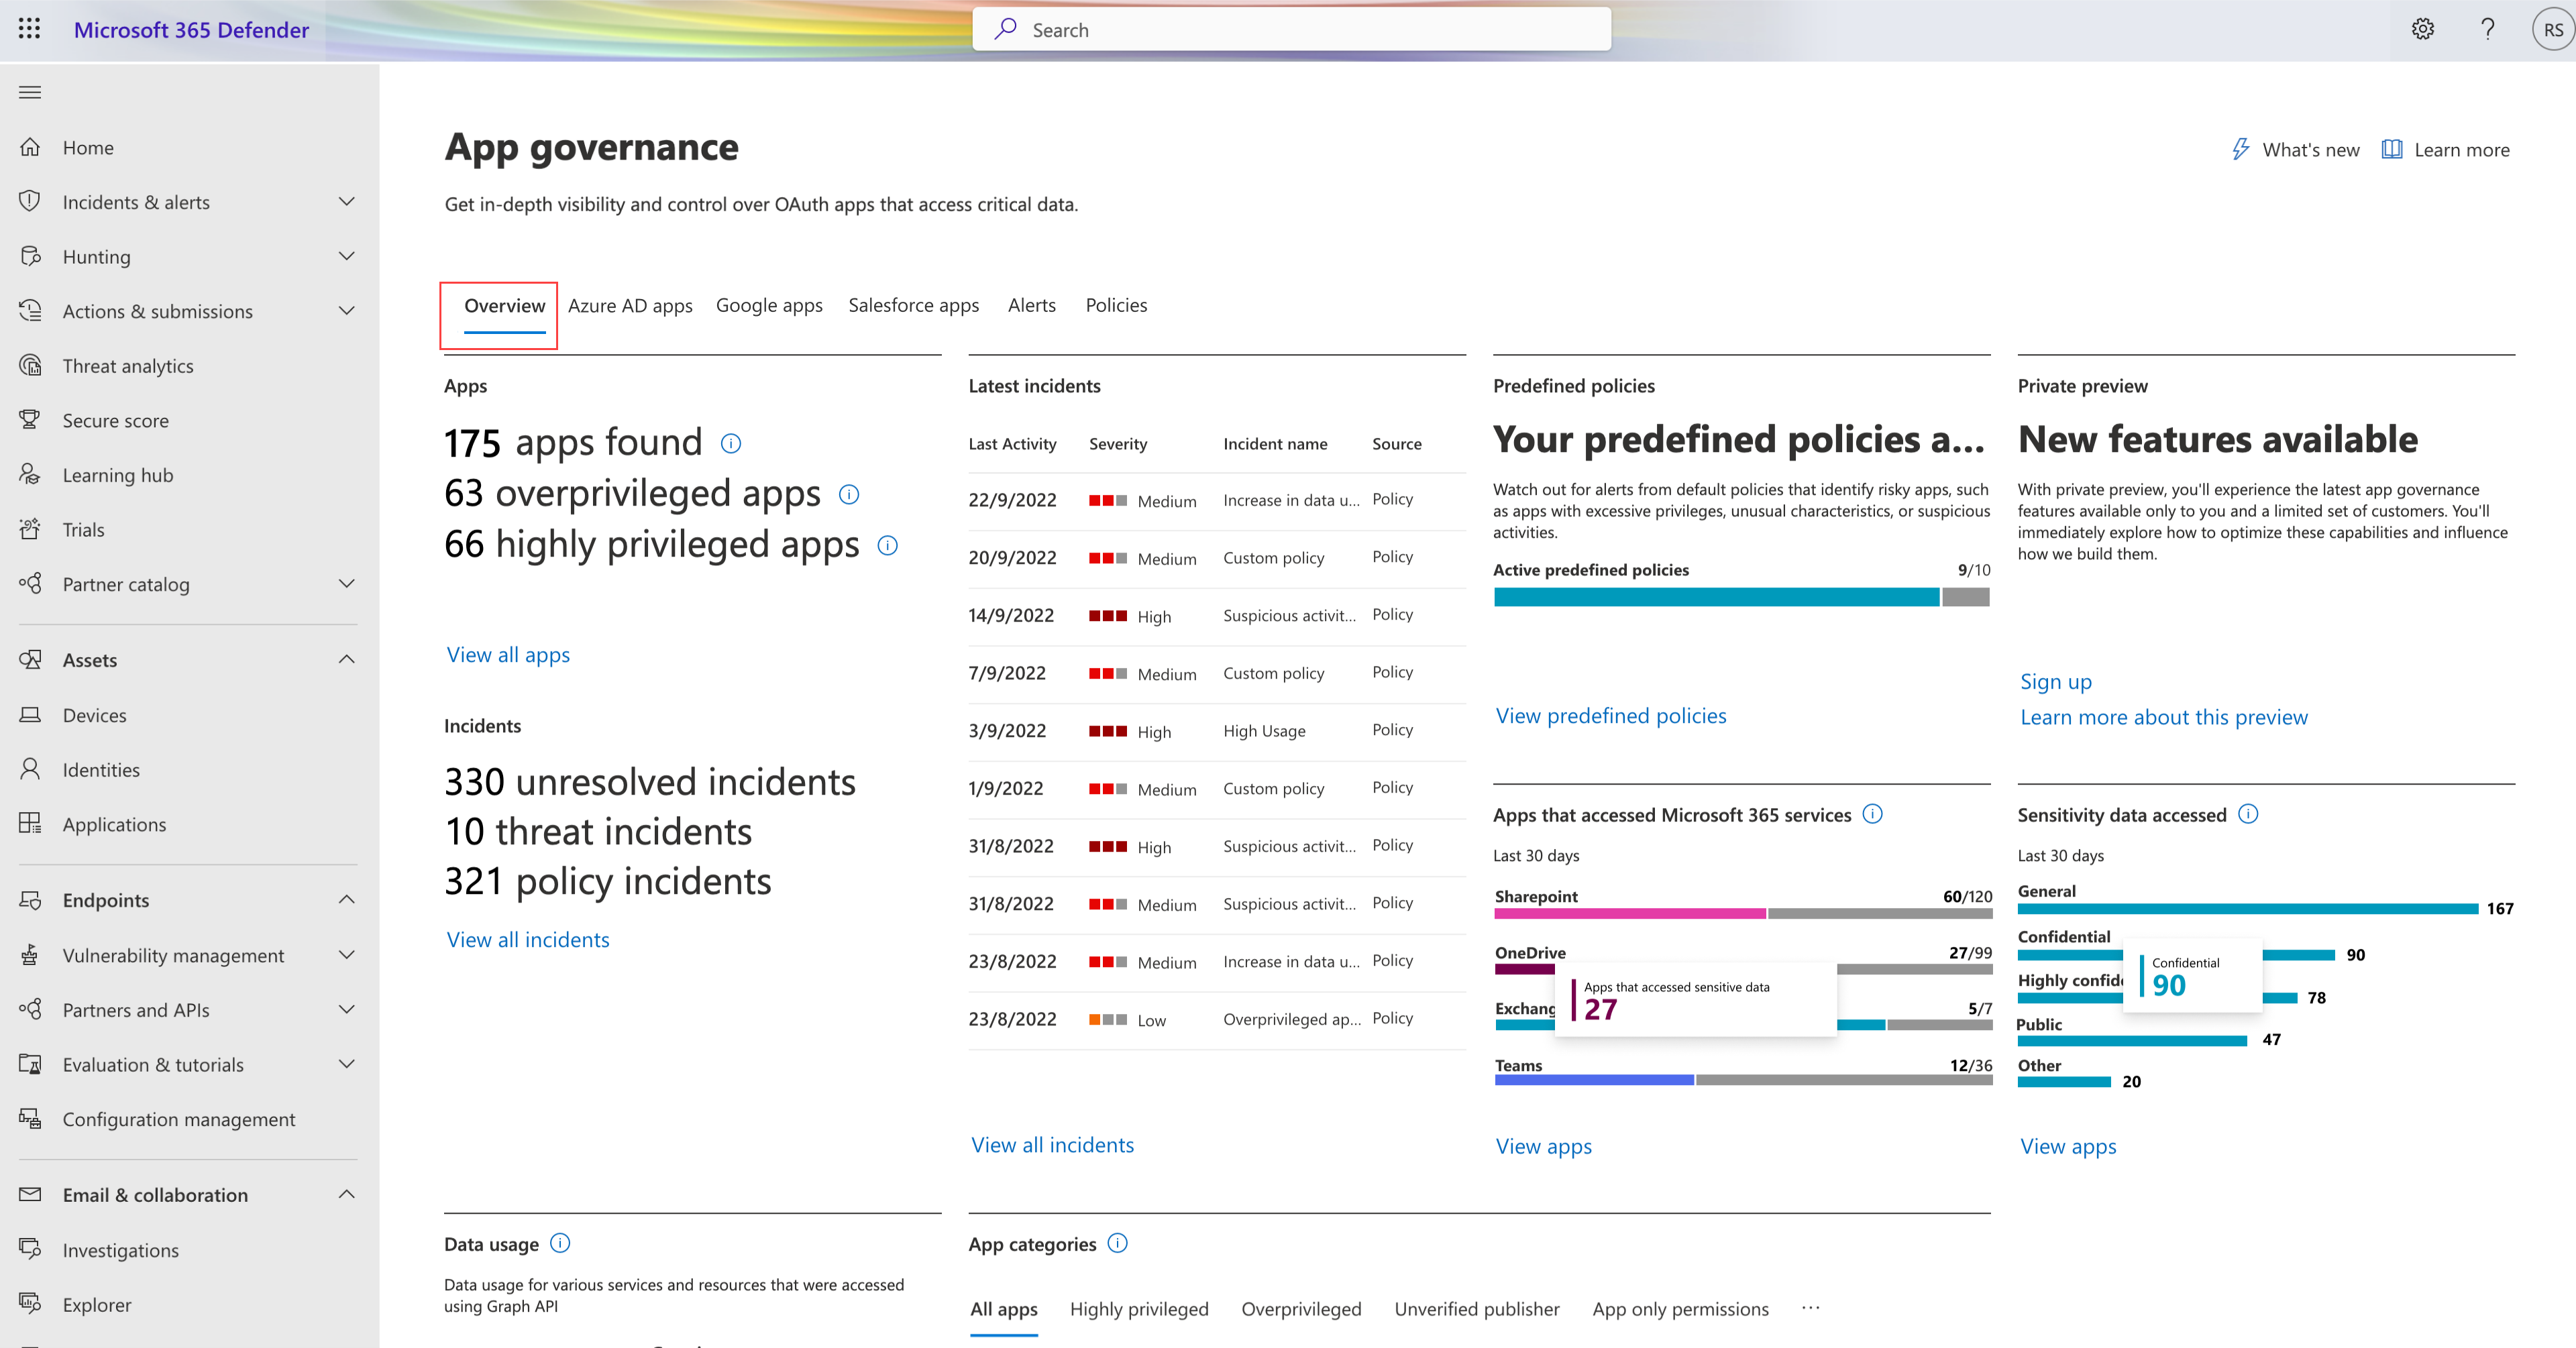Click the Incidents & alerts icon
2576x1348 pixels.
[31, 201]
